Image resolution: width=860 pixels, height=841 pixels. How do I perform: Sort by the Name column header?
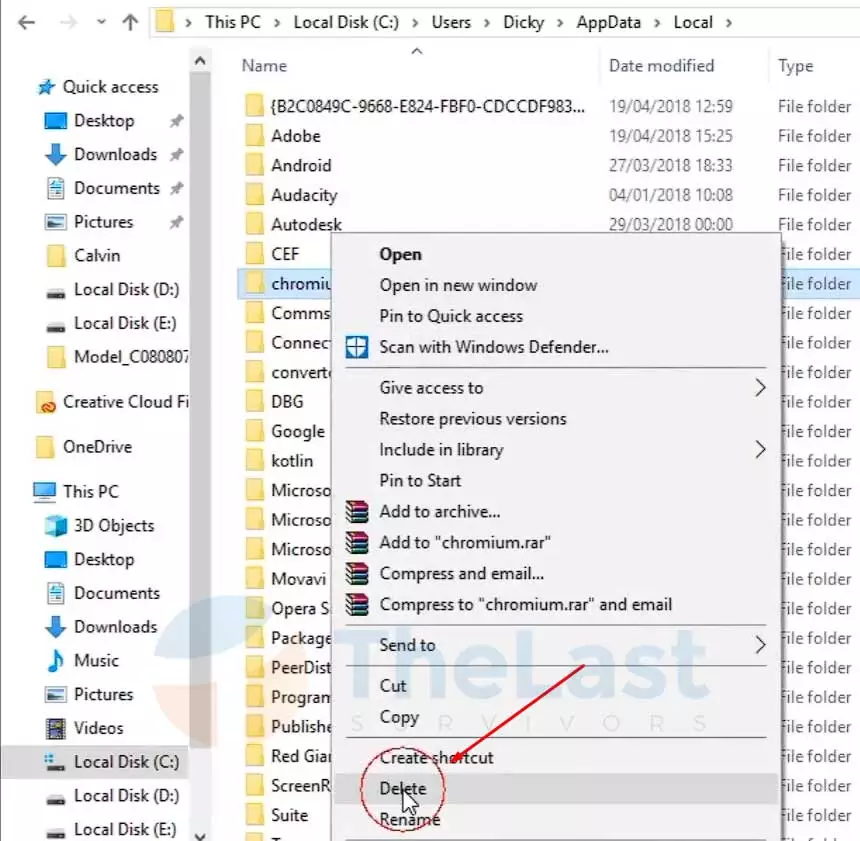point(264,66)
